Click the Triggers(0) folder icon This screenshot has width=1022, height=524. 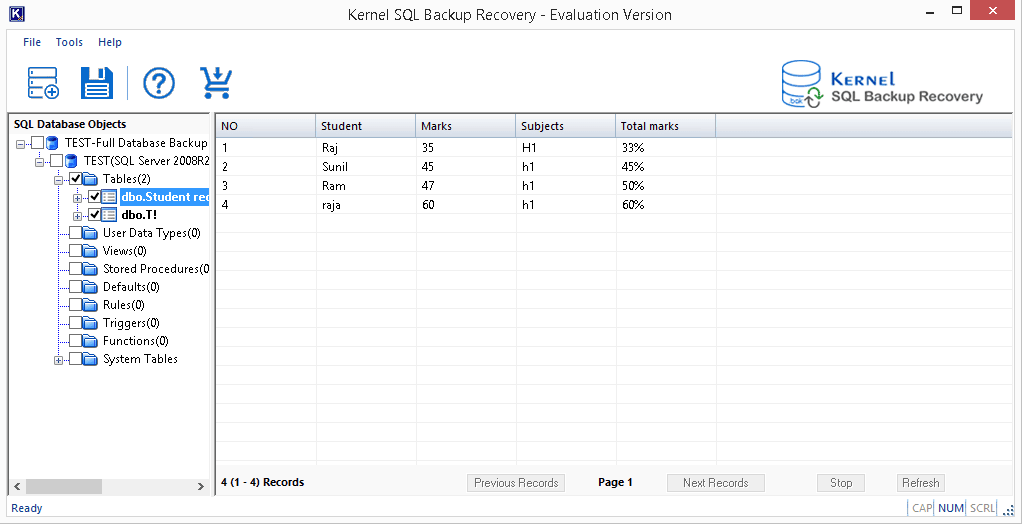click(x=90, y=323)
